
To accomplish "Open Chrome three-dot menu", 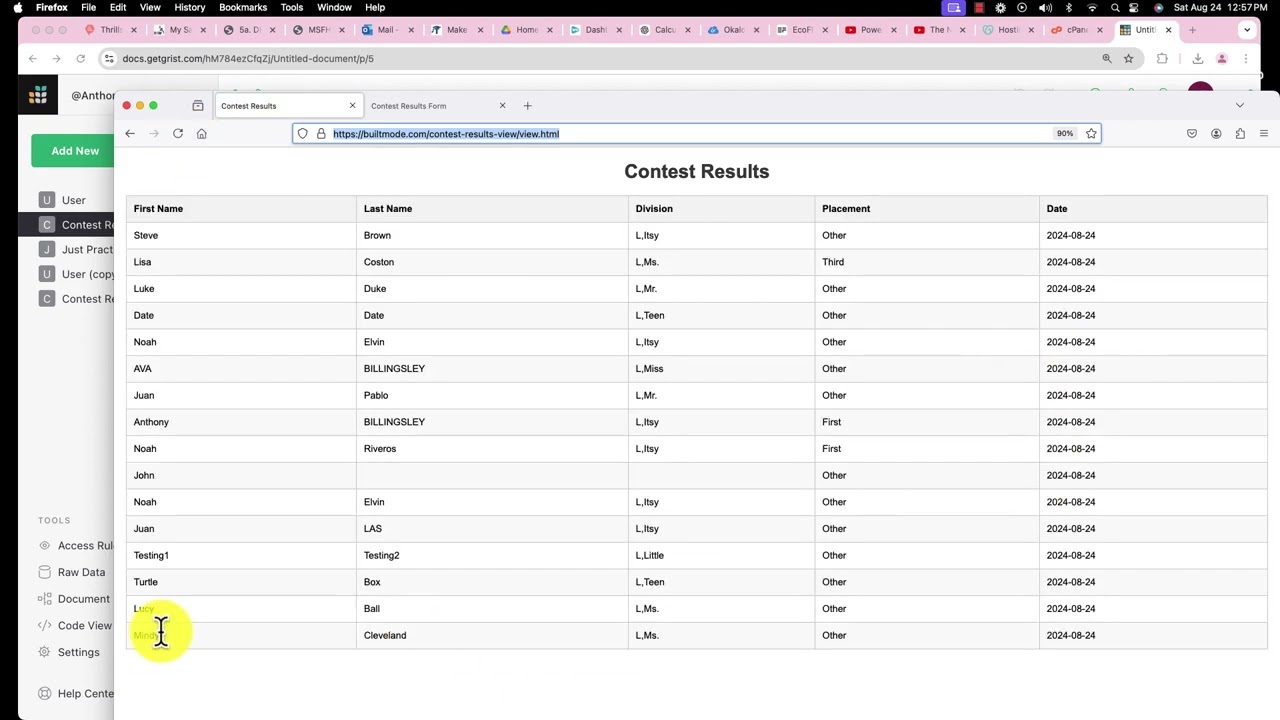I will tap(1246, 58).
